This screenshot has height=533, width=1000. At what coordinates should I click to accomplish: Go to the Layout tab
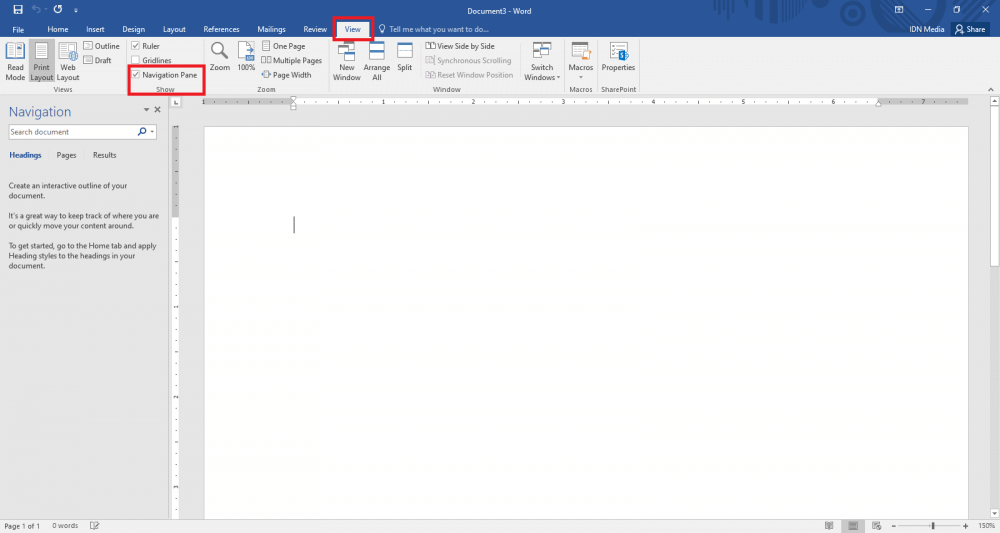tap(174, 29)
